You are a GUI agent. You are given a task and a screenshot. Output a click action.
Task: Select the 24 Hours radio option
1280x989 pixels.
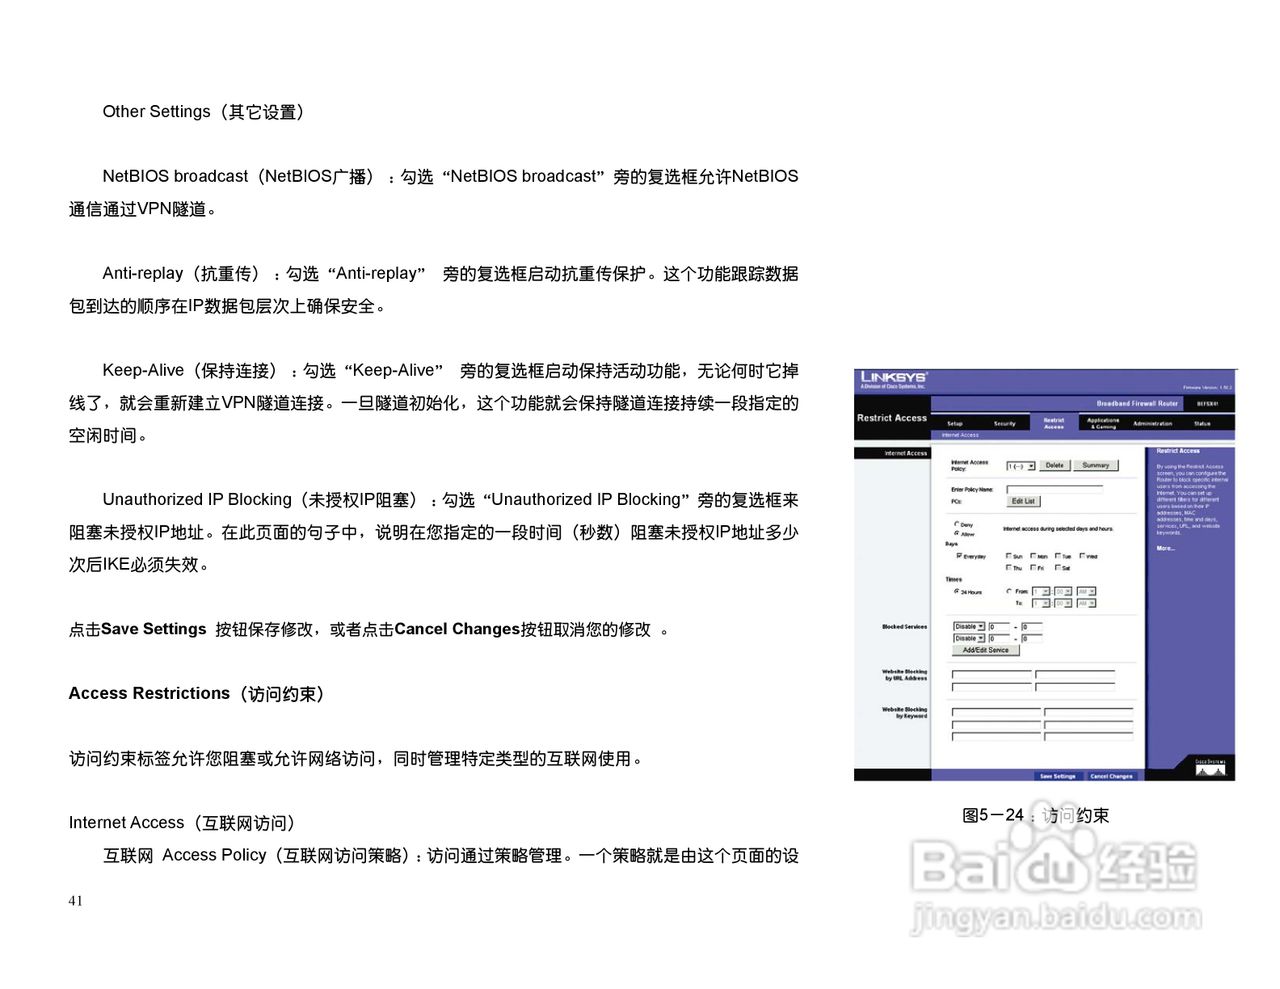coord(956,591)
